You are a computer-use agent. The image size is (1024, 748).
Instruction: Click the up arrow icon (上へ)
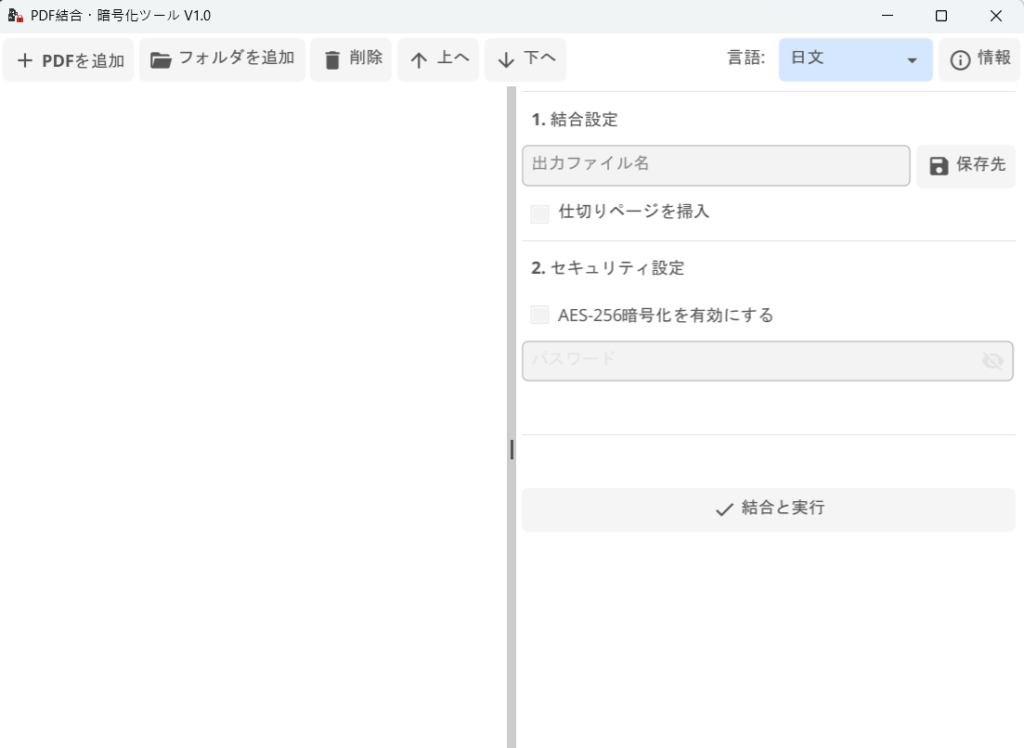click(419, 60)
